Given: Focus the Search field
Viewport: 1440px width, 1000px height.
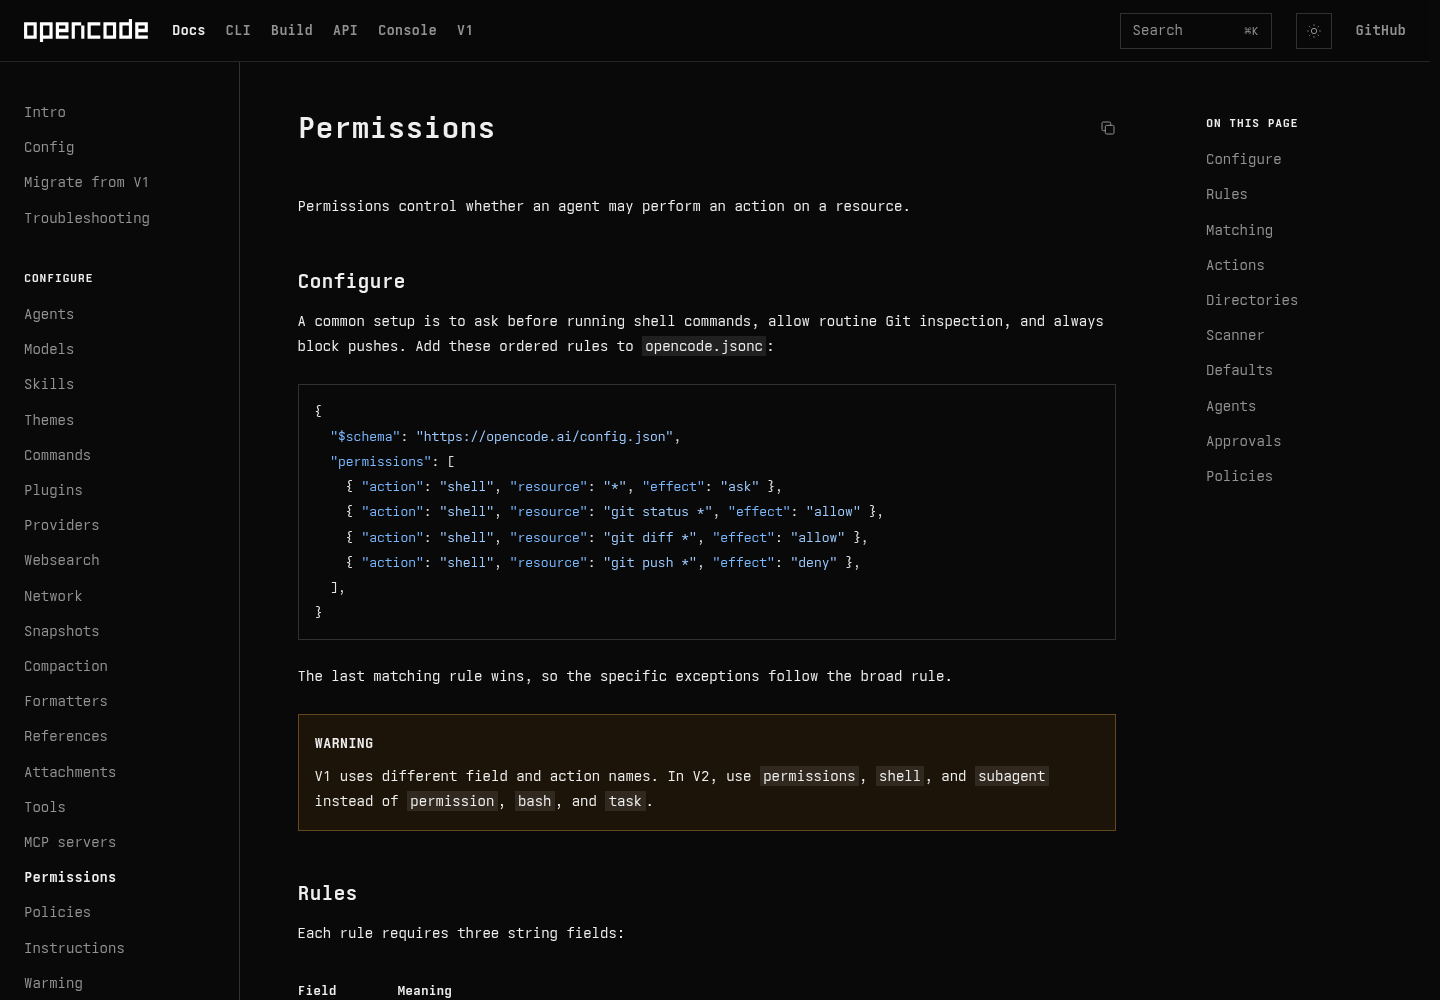Looking at the screenshot, I should [1196, 31].
